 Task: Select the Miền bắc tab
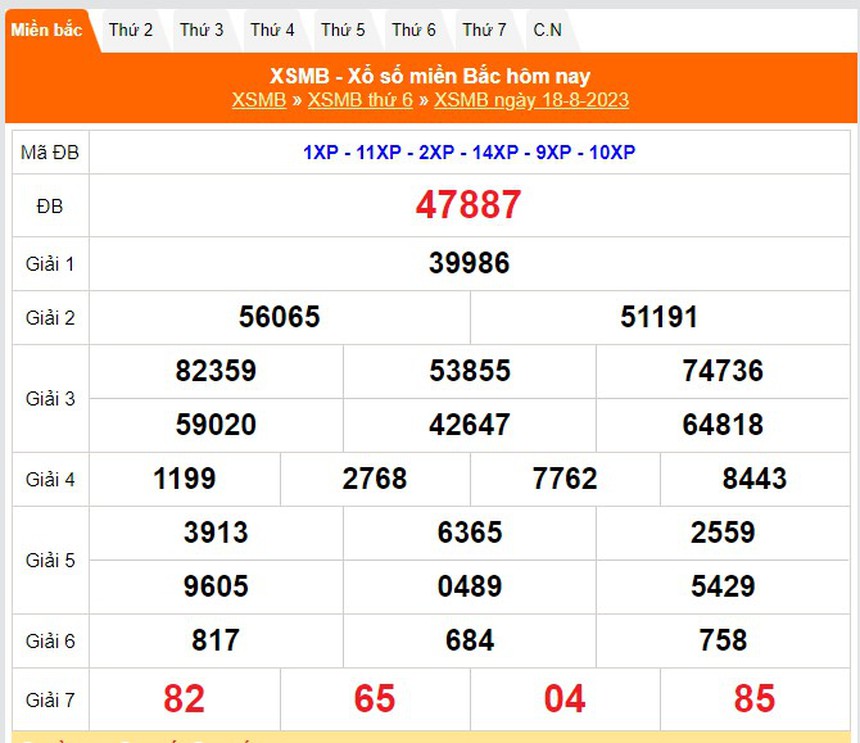point(47,29)
